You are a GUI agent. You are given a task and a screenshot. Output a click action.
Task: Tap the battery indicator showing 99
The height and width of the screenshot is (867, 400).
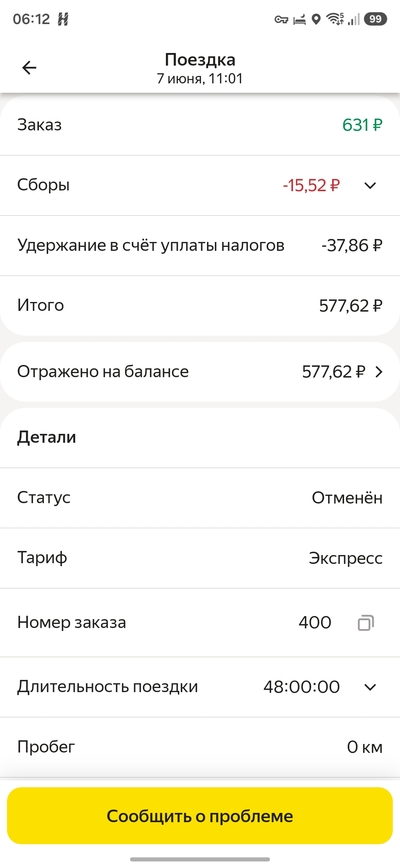click(376, 19)
